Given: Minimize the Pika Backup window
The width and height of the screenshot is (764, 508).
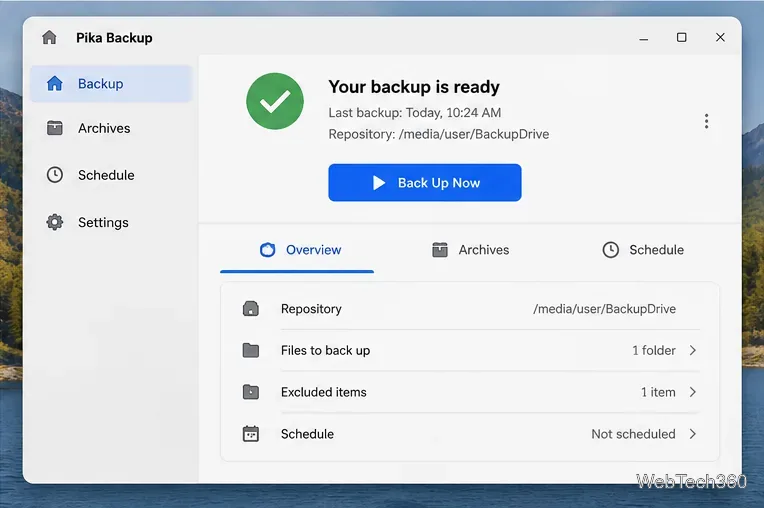Looking at the screenshot, I should [644, 38].
